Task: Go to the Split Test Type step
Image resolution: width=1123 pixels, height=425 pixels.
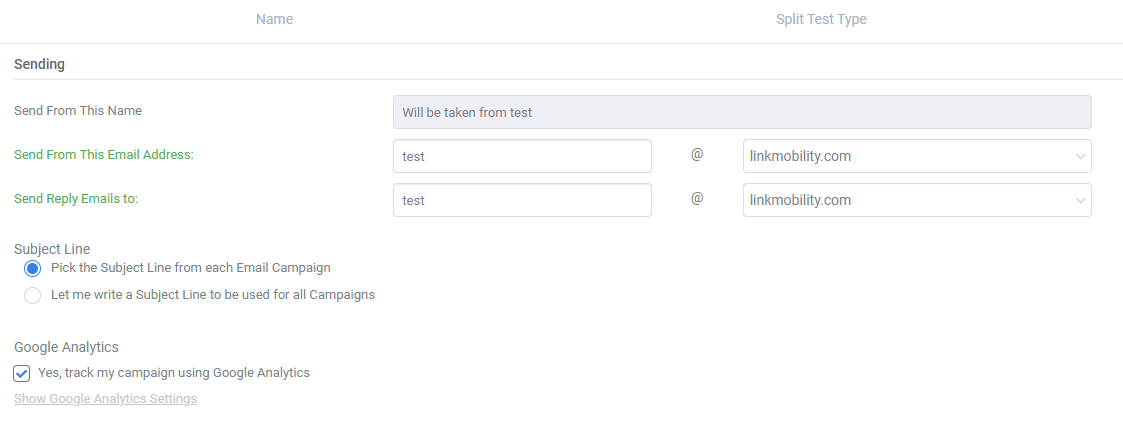Action: 821,19
